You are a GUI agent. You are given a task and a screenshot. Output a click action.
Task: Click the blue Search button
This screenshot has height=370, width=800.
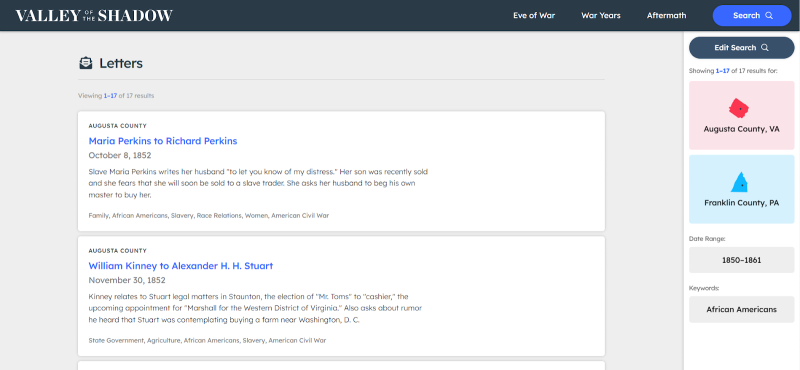point(752,15)
